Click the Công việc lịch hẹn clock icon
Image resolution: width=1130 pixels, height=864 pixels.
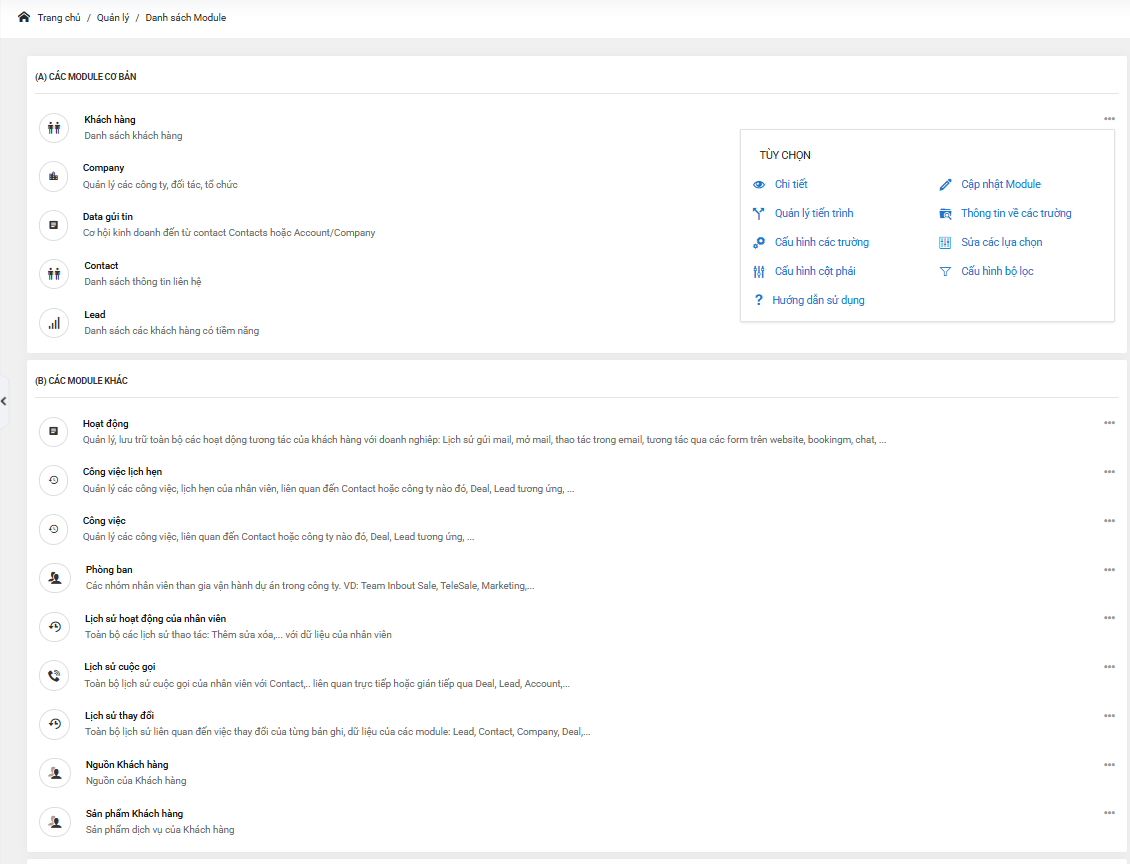pos(54,481)
